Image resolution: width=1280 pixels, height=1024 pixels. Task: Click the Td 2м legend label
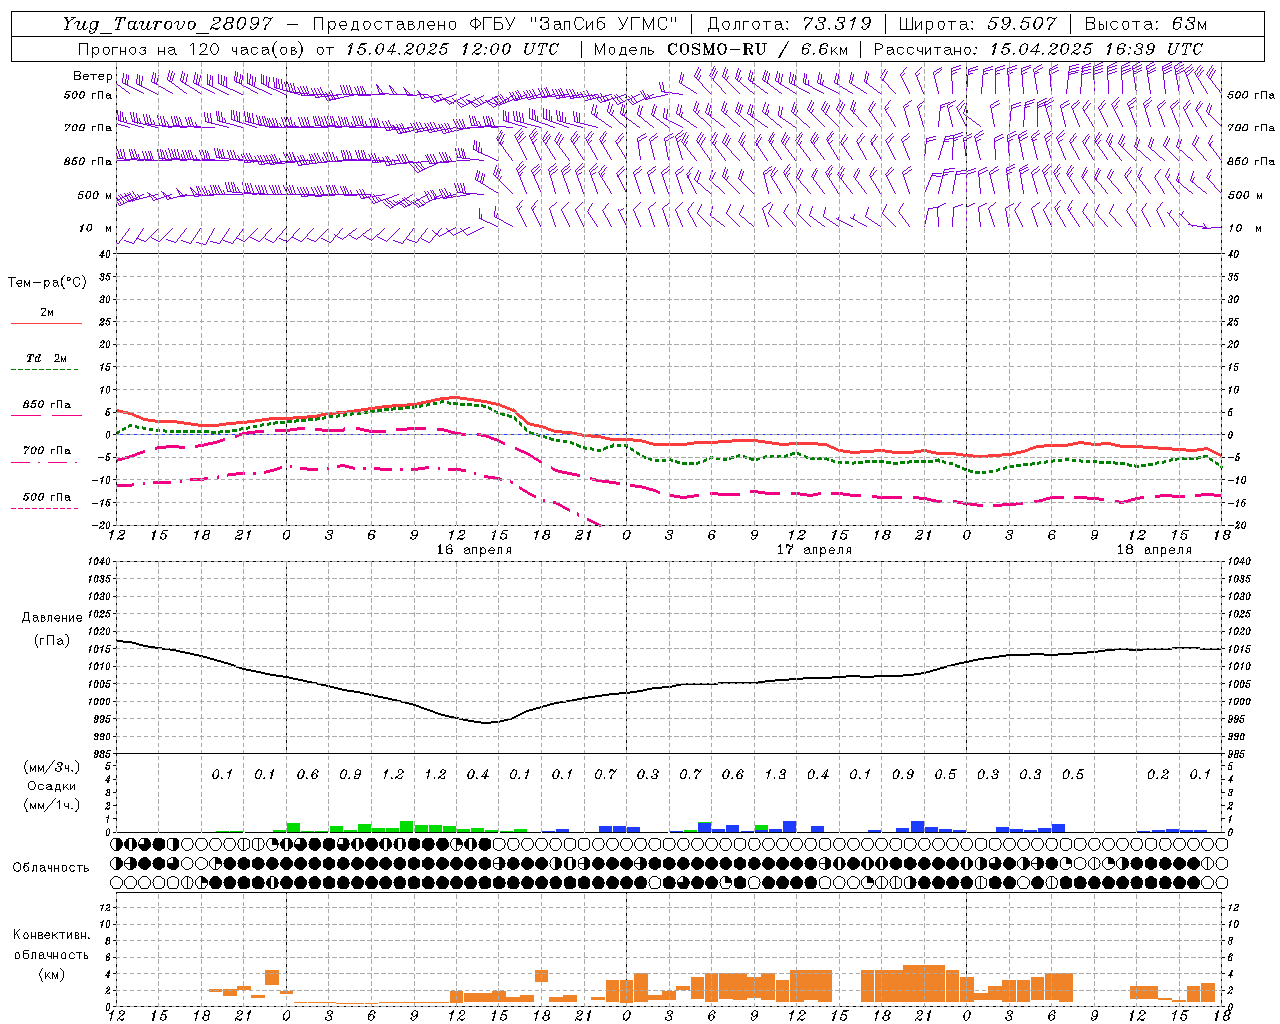46,358
